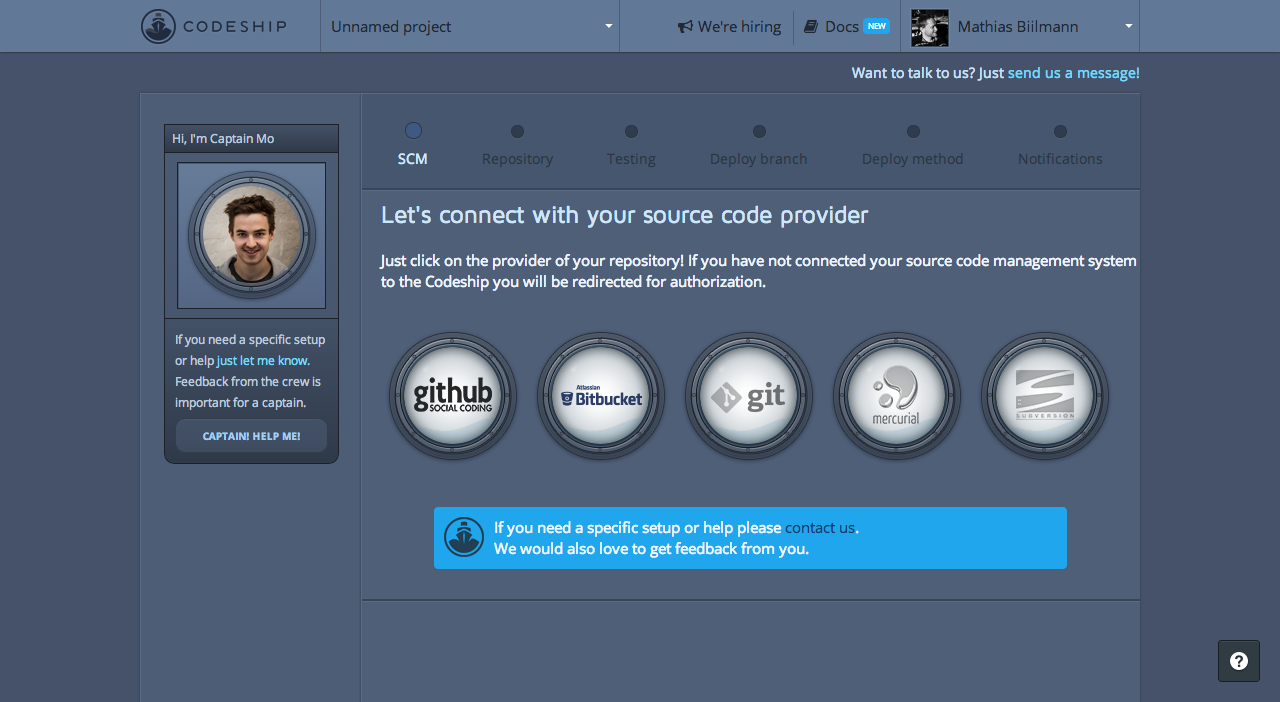Select the Mercurial provider porthole
This screenshot has width=1280, height=702.
coord(897,396)
